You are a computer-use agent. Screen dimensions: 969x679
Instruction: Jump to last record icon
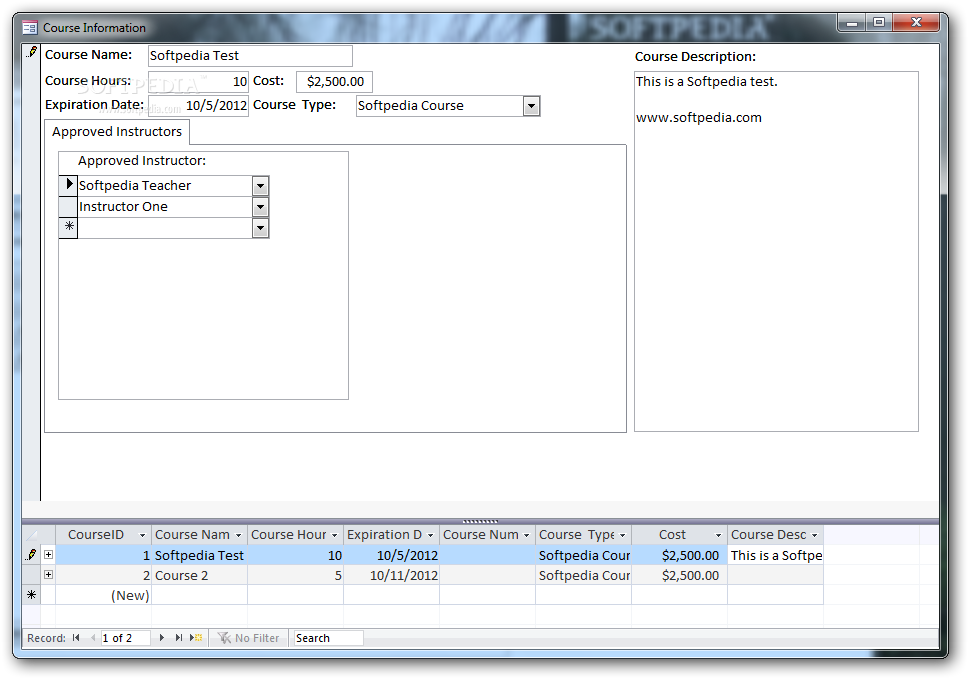(x=179, y=638)
